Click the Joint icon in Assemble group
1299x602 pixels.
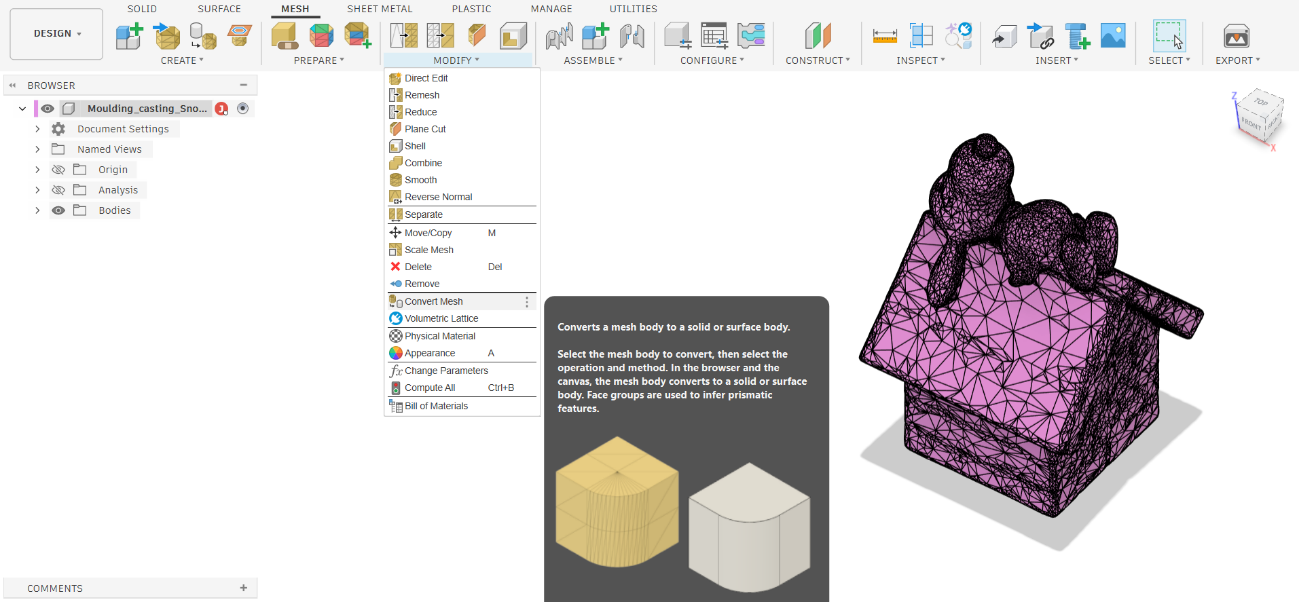(559, 36)
